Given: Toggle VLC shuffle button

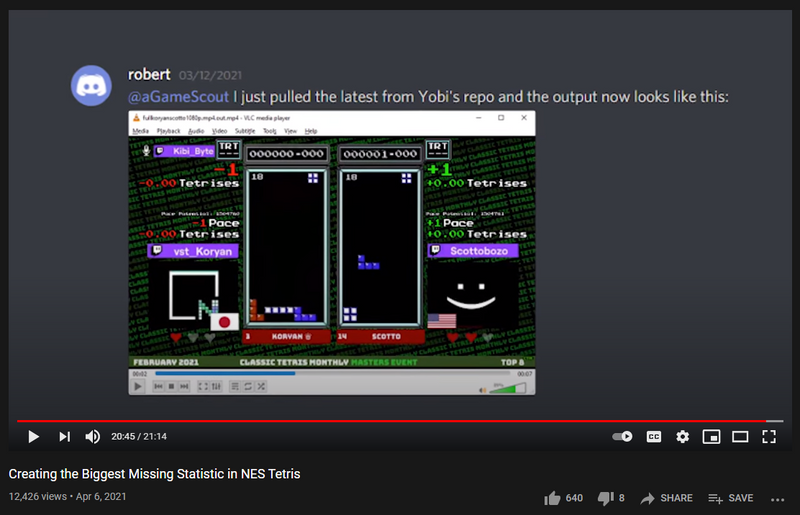Looking at the screenshot, I should 261,386.
